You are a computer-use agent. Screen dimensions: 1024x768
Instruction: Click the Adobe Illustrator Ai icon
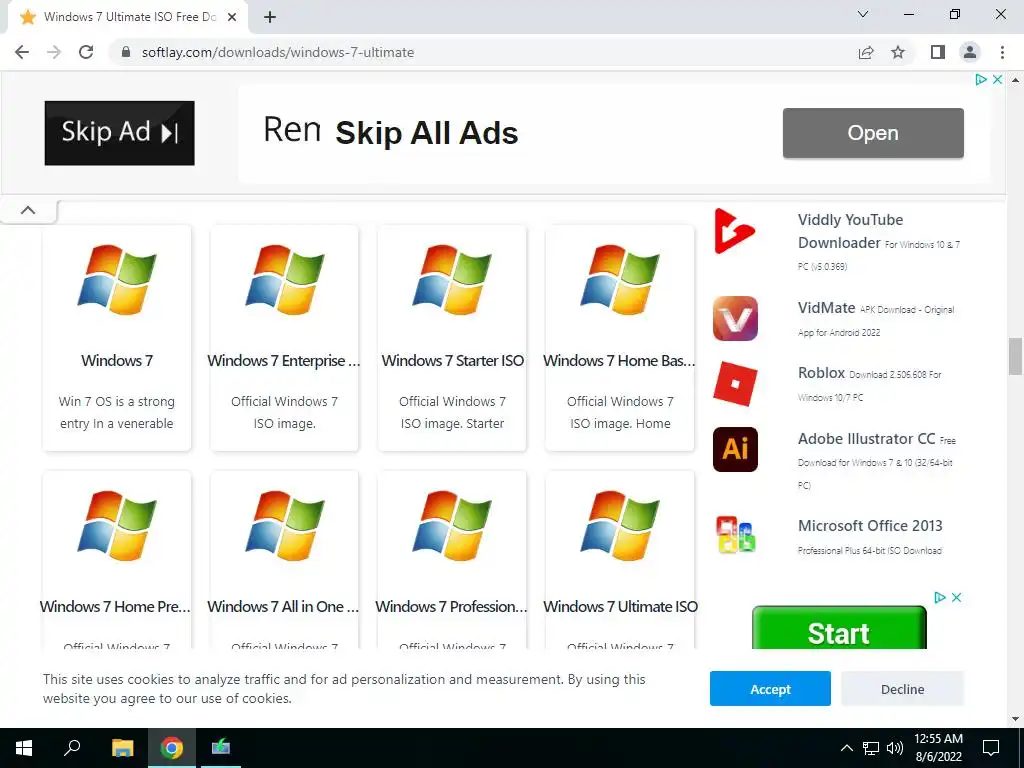point(735,449)
